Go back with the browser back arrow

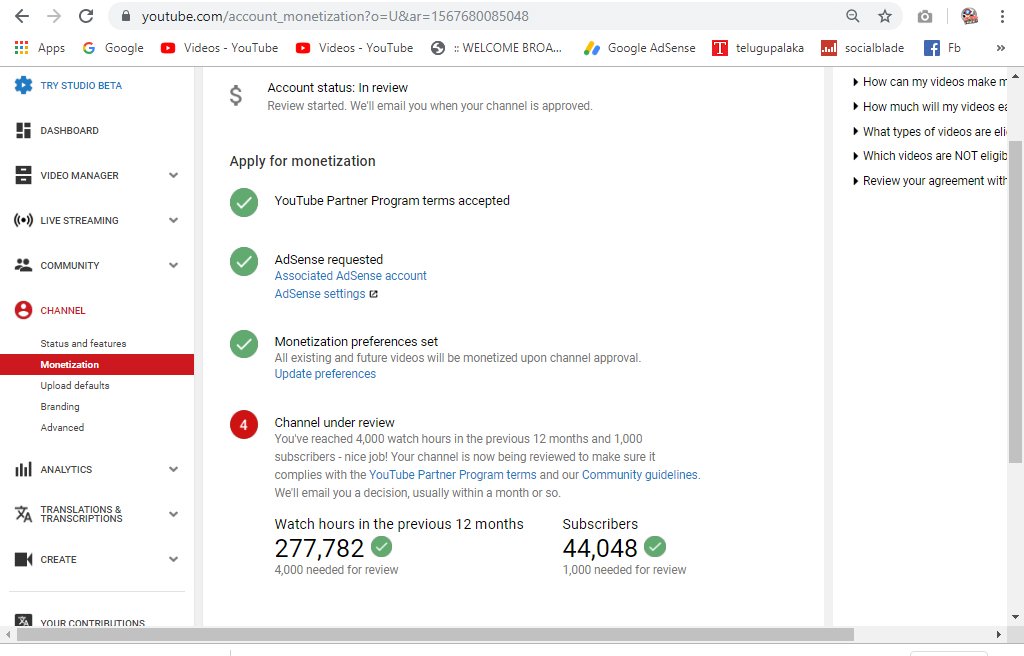coord(22,16)
